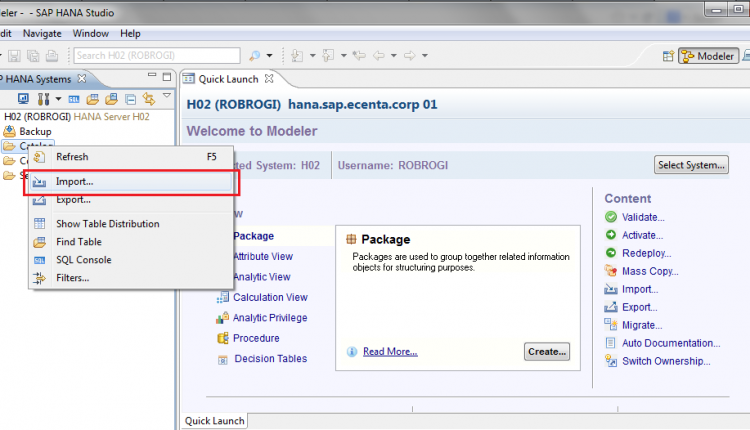This screenshot has width=750, height=430.
Task: Click the Collapse All icon
Action: point(130,99)
